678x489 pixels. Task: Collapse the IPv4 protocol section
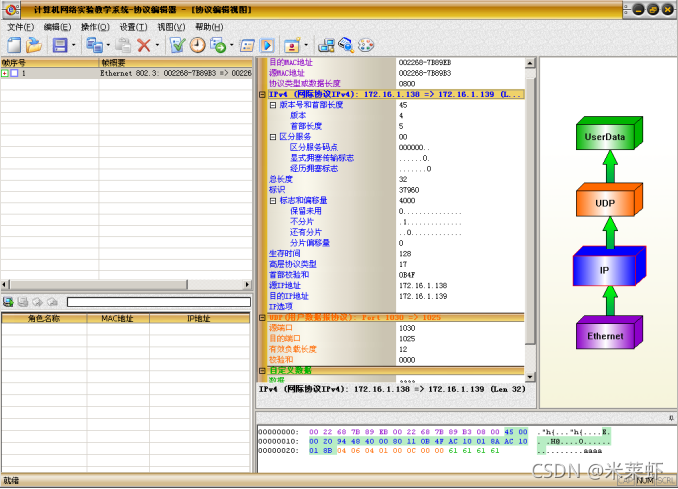click(x=264, y=94)
